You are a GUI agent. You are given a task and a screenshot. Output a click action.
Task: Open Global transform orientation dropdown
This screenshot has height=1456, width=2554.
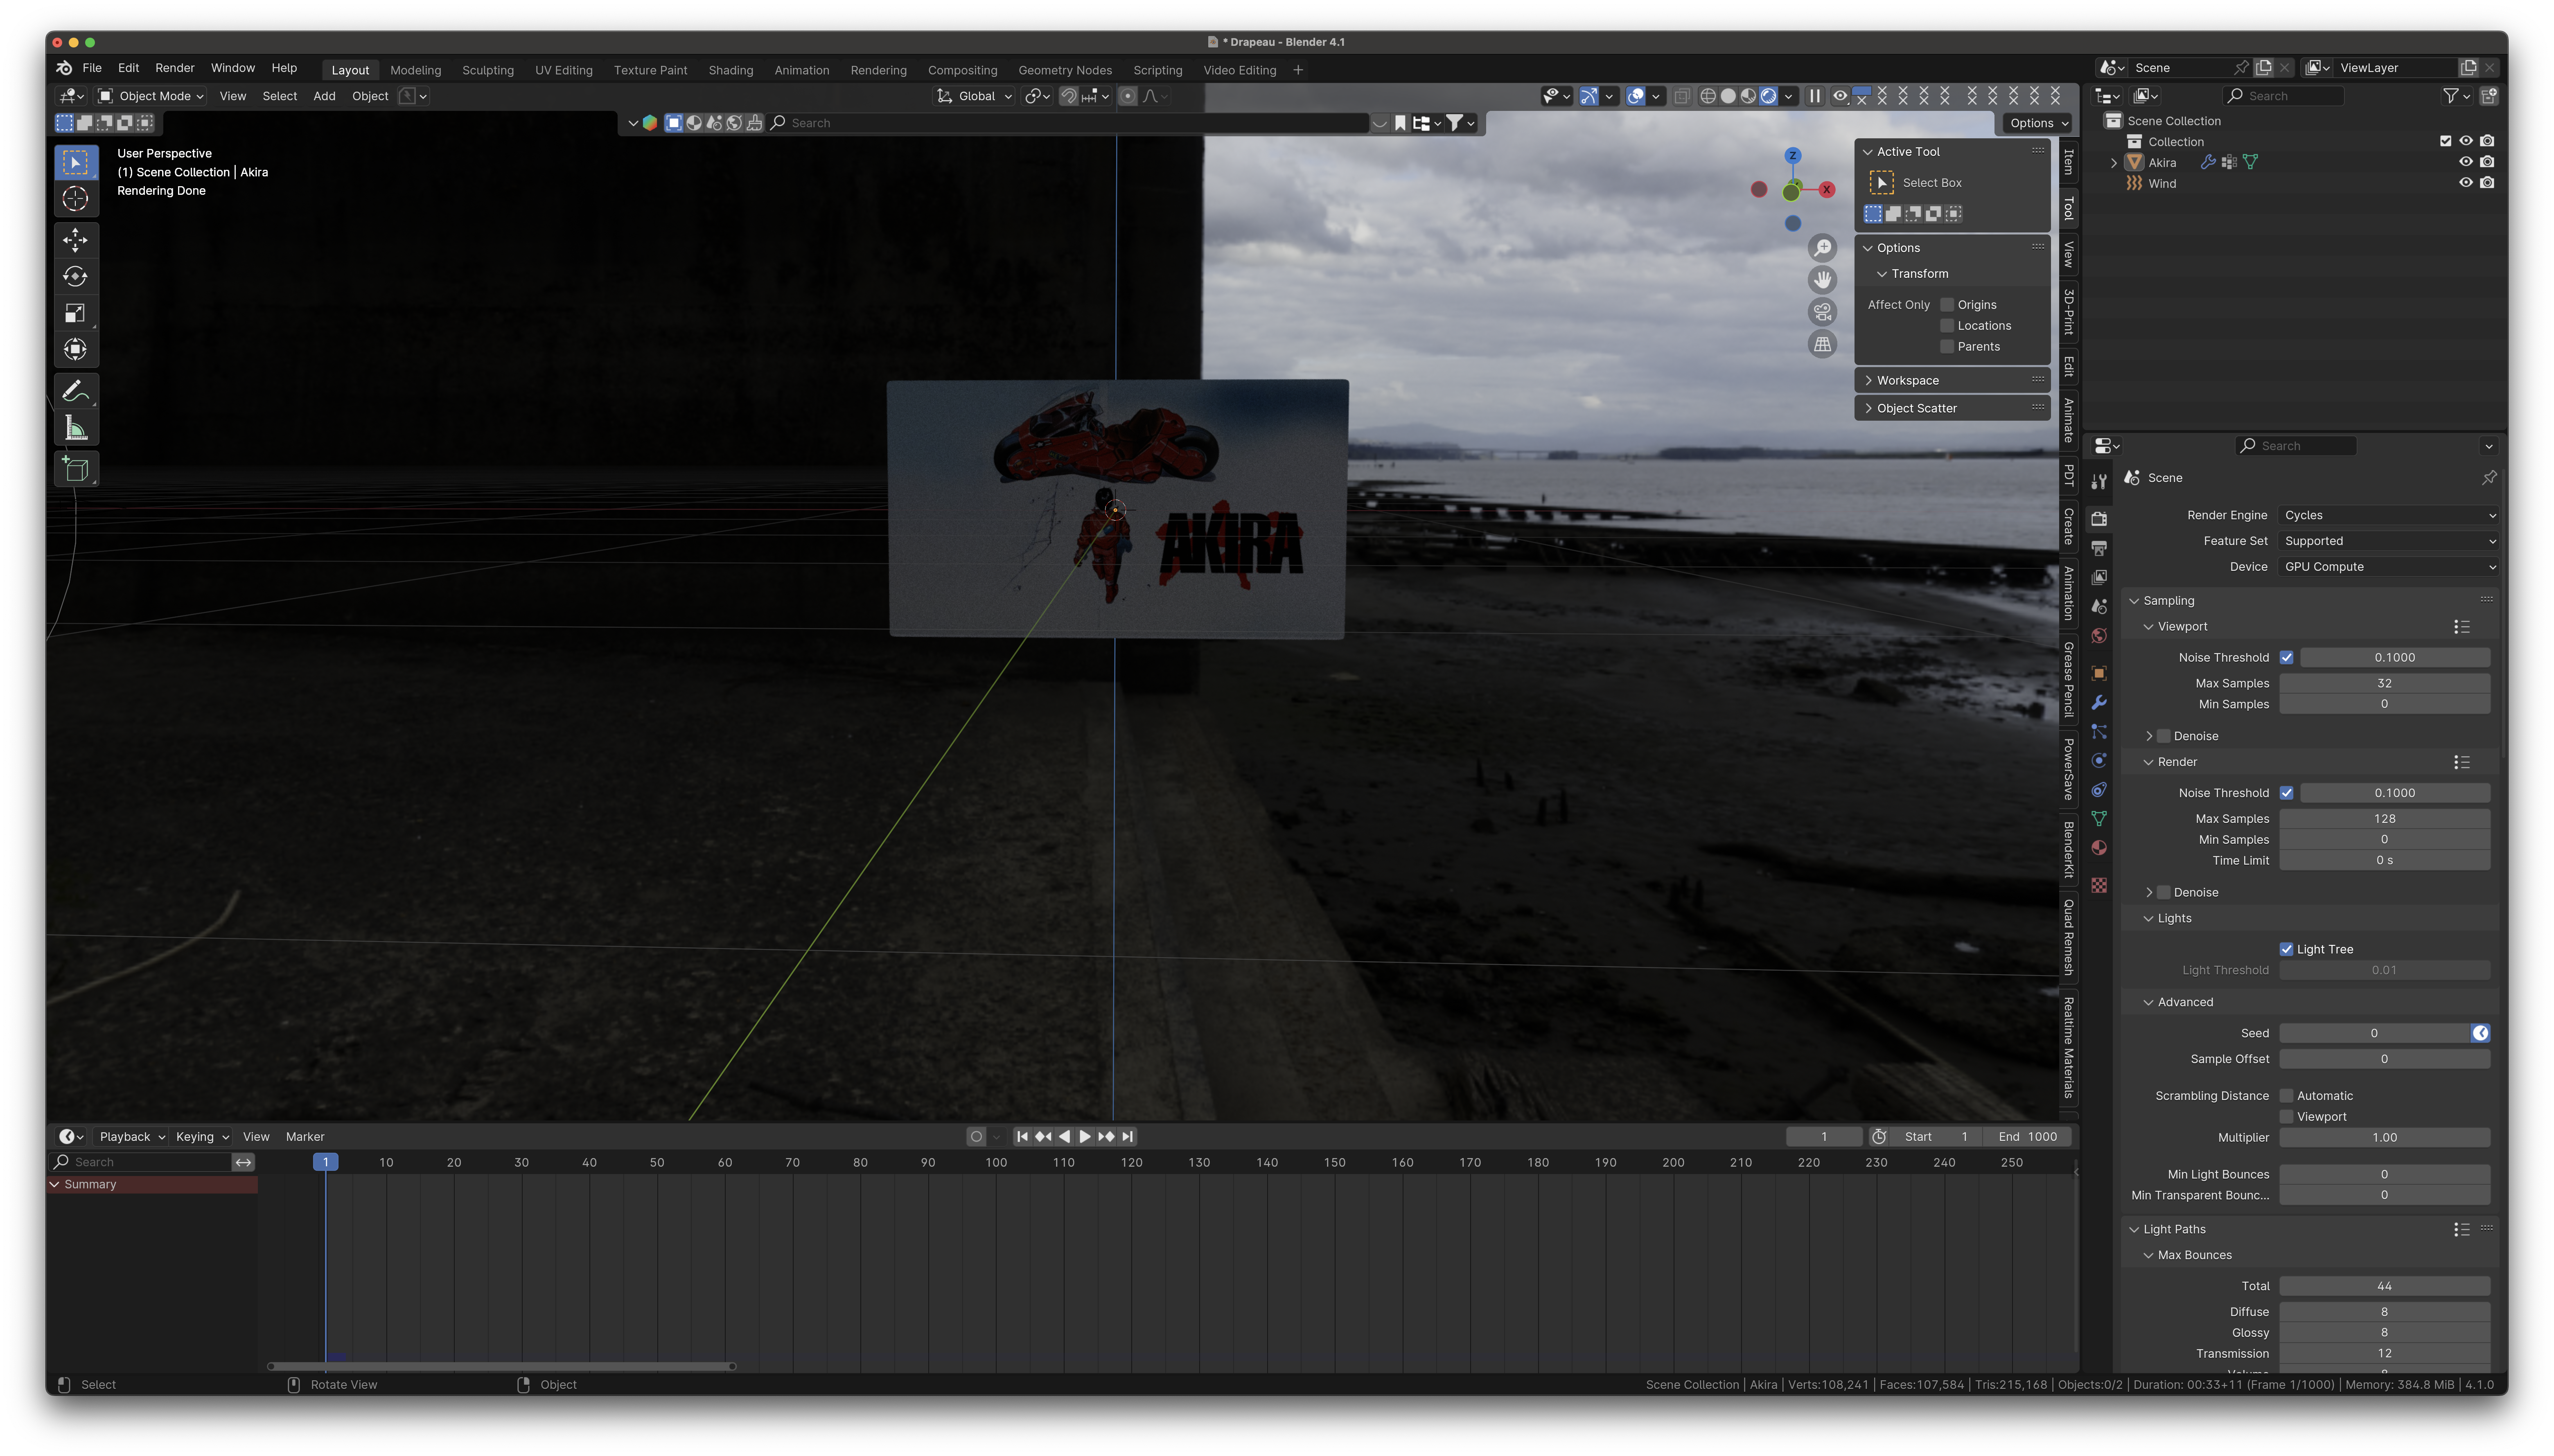975,96
